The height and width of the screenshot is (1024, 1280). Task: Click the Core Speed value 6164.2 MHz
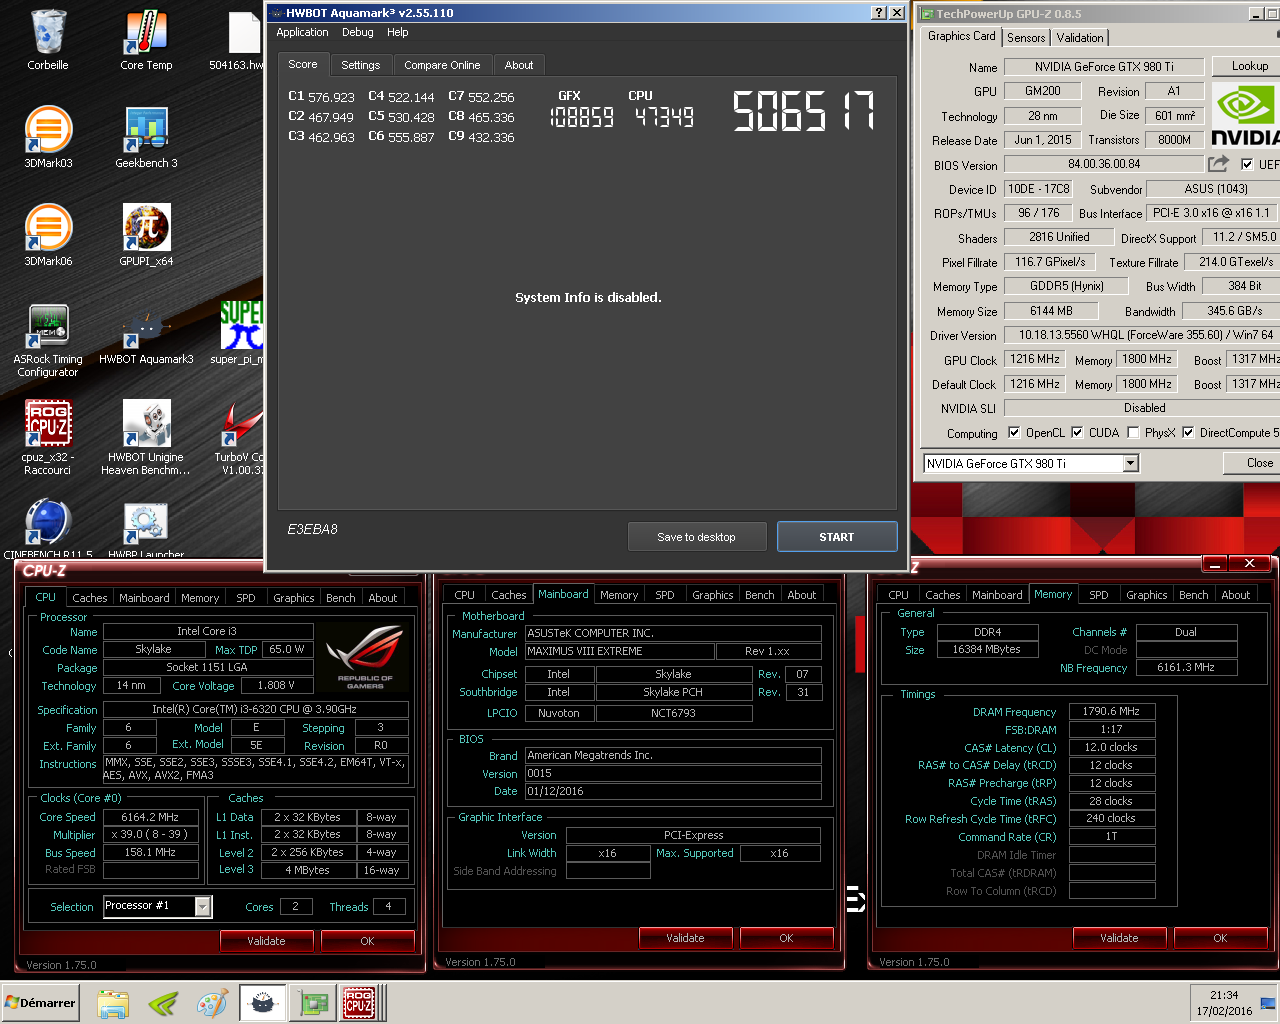click(x=150, y=817)
